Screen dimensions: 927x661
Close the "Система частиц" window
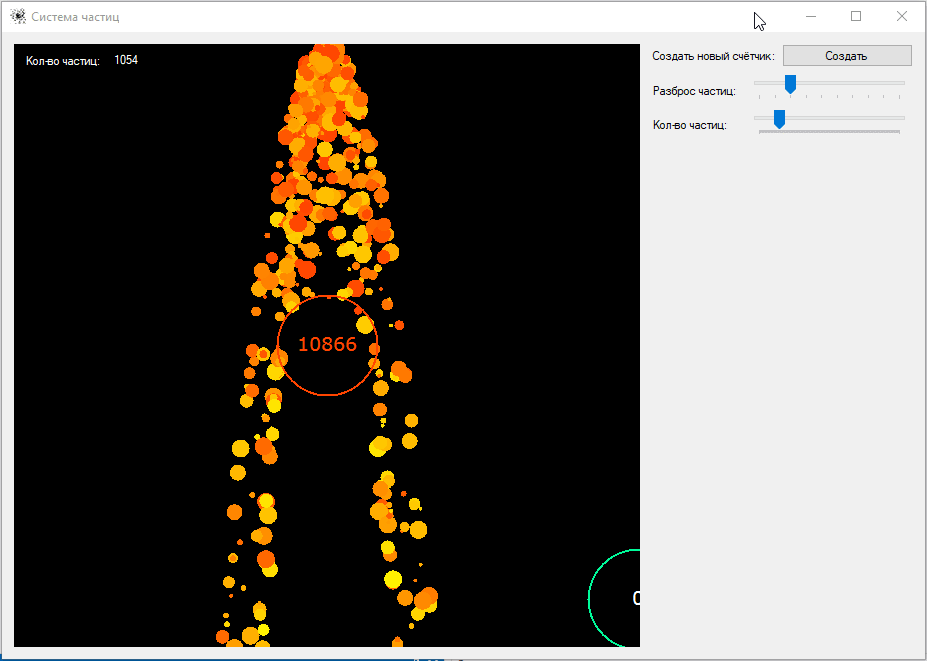pos(901,17)
